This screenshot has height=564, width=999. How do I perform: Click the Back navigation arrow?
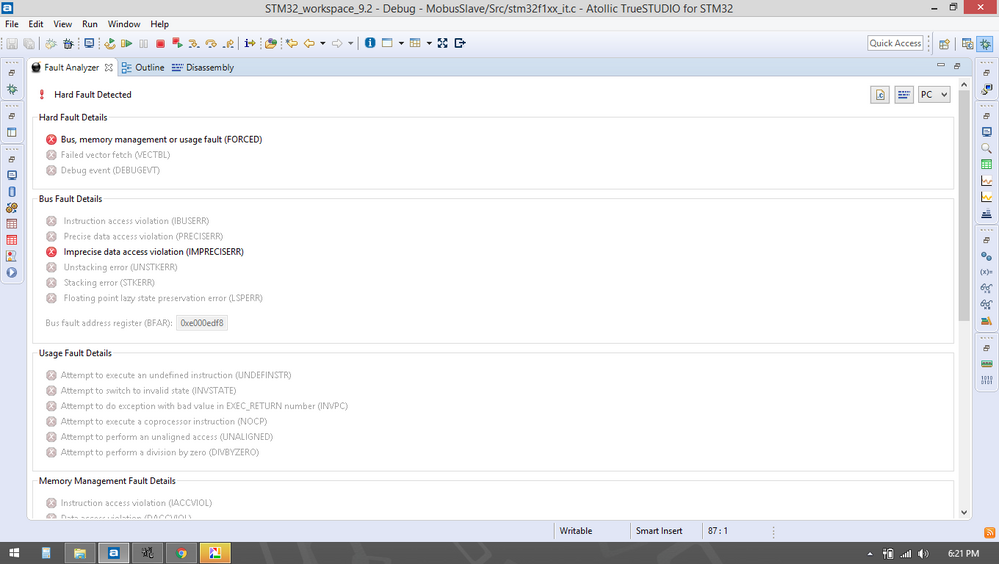pos(309,43)
